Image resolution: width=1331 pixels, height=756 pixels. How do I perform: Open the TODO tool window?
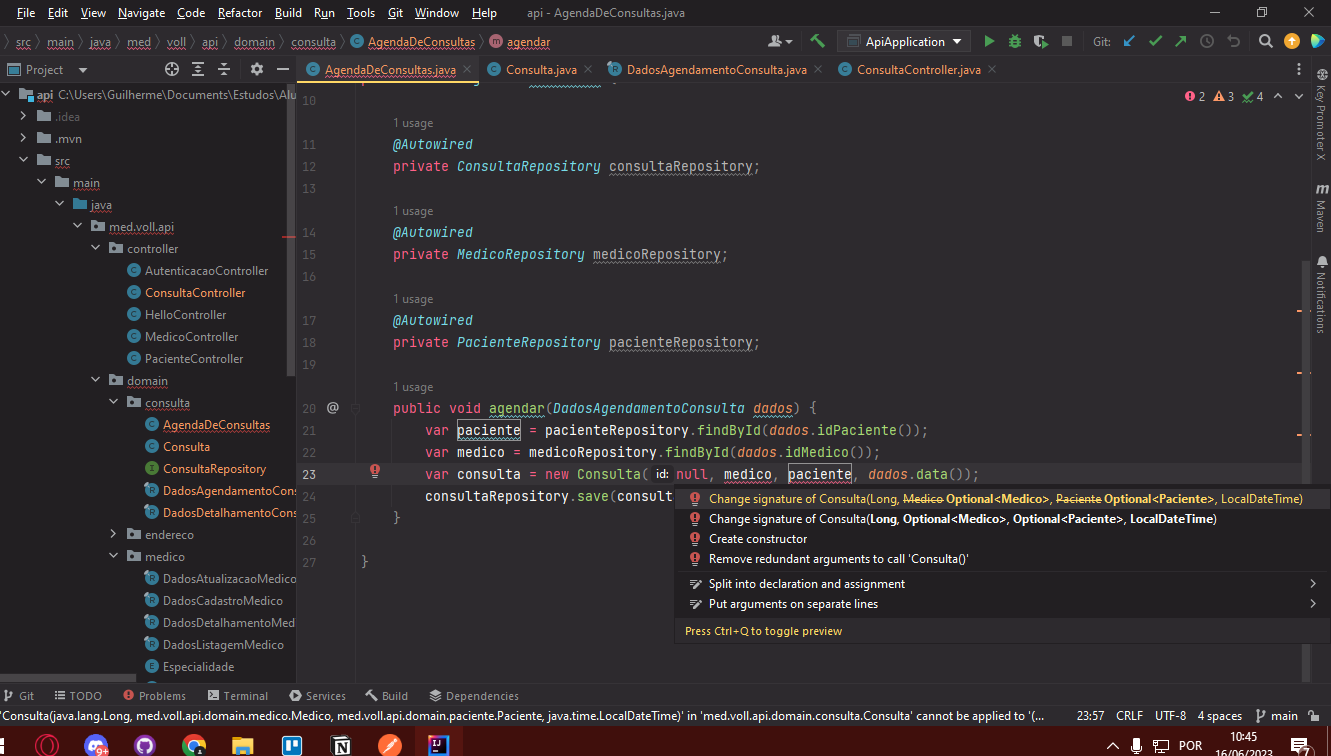click(x=78, y=696)
